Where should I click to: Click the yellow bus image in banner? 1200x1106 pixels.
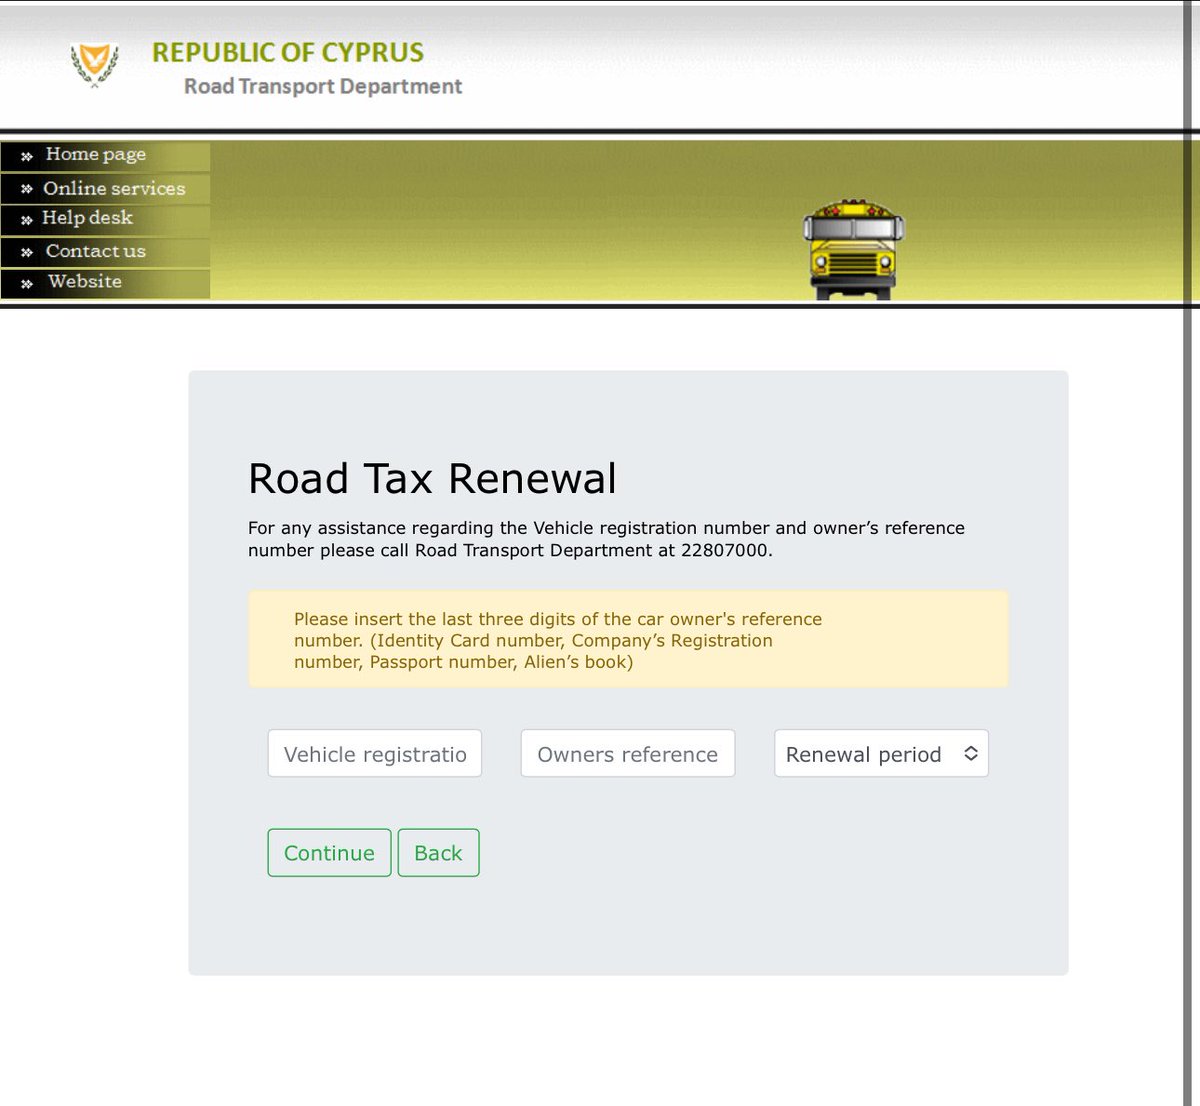853,250
